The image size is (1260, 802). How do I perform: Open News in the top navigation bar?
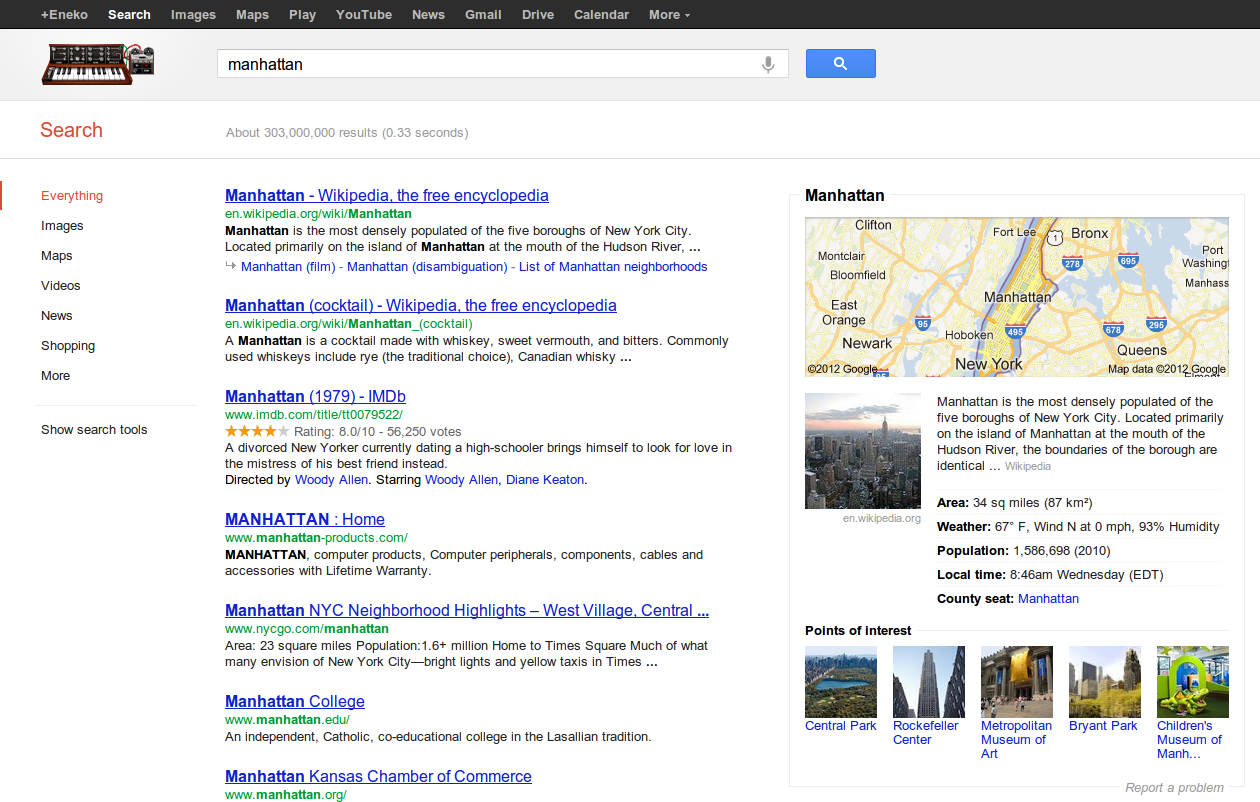(x=428, y=14)
